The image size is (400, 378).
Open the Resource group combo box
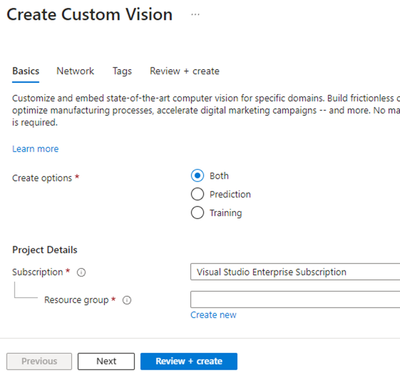295,299
